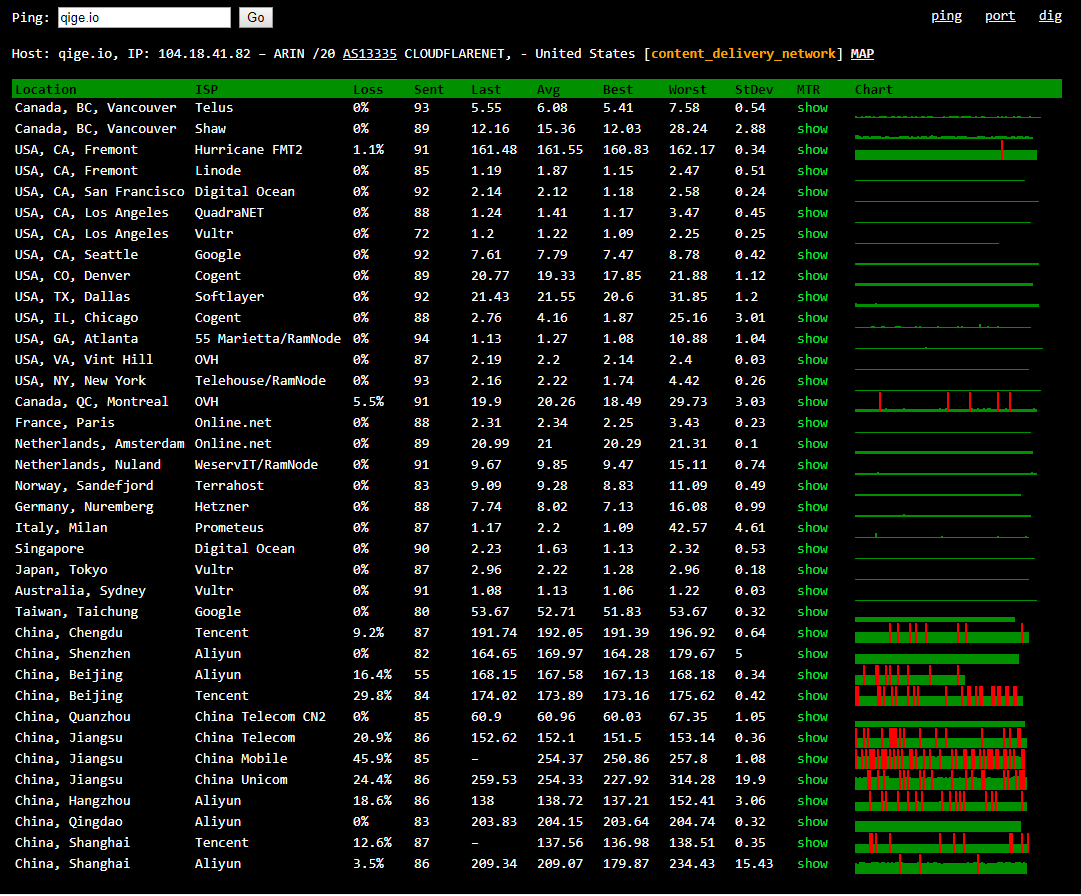Show MTR for Amsterdam Online.net row
This screenshot has width=1081, height=896.
812,444
